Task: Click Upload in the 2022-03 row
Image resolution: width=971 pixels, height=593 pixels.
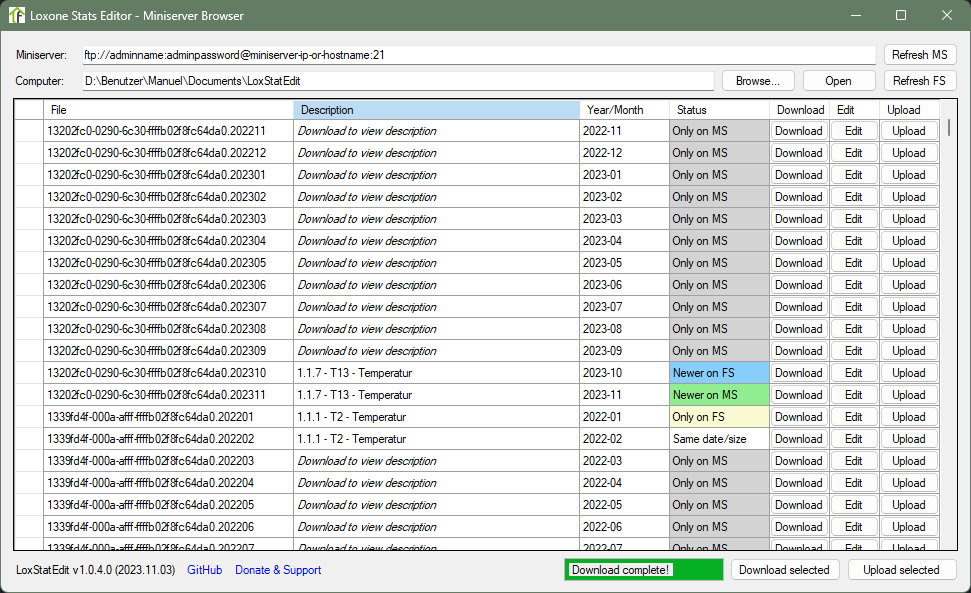Action: pyautogui.click(x=909, y=461)
